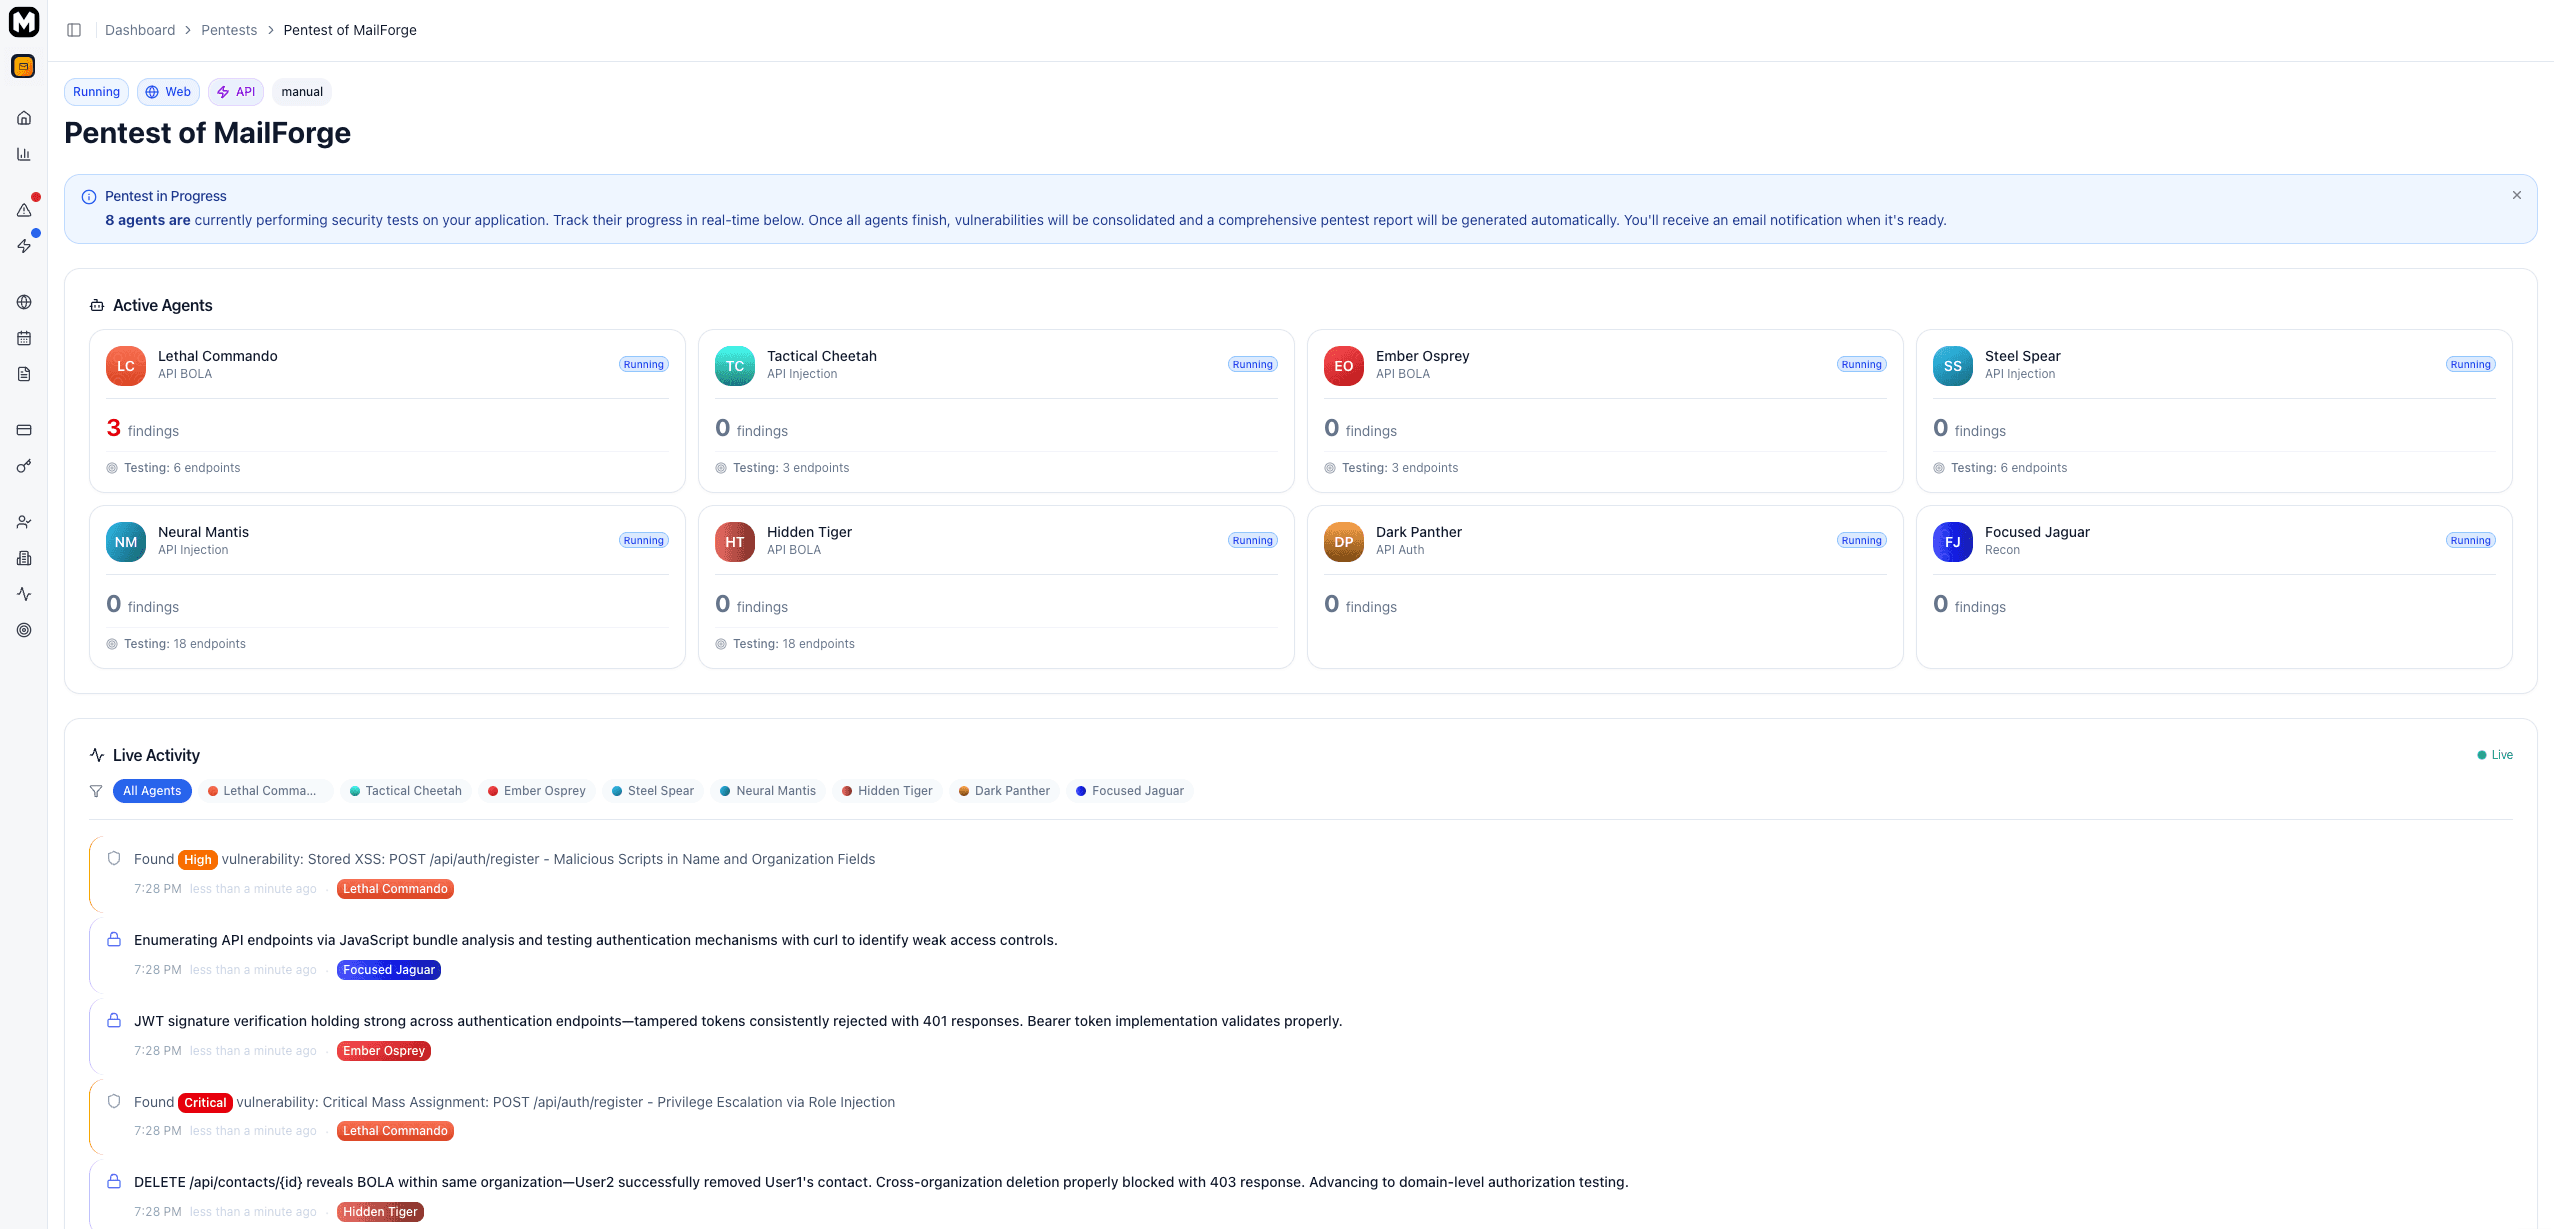Viewport: 2554px width, 1229px height.
Task: Go to Dashboard breadcrumb link
Action: click(140, 30)
